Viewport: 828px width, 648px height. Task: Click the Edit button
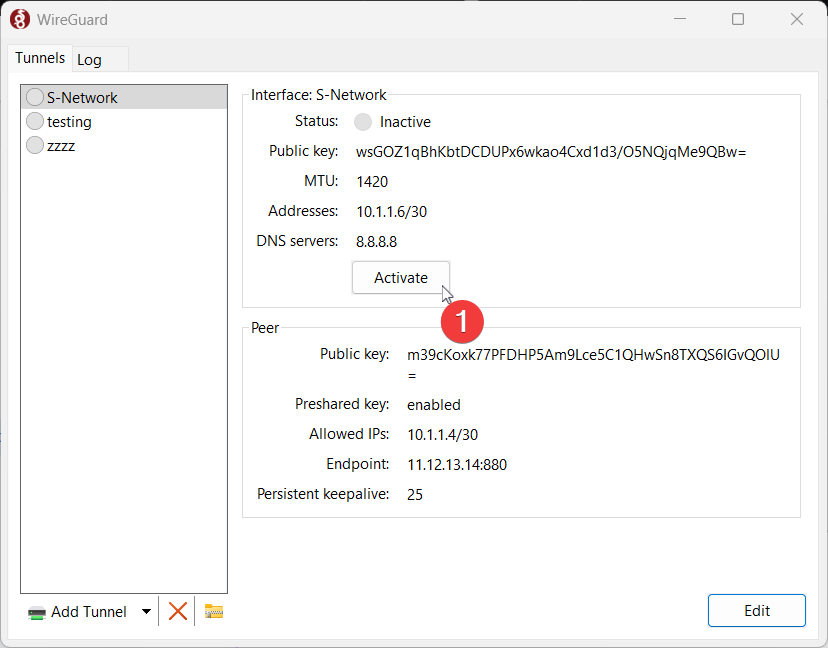[757, 611]
